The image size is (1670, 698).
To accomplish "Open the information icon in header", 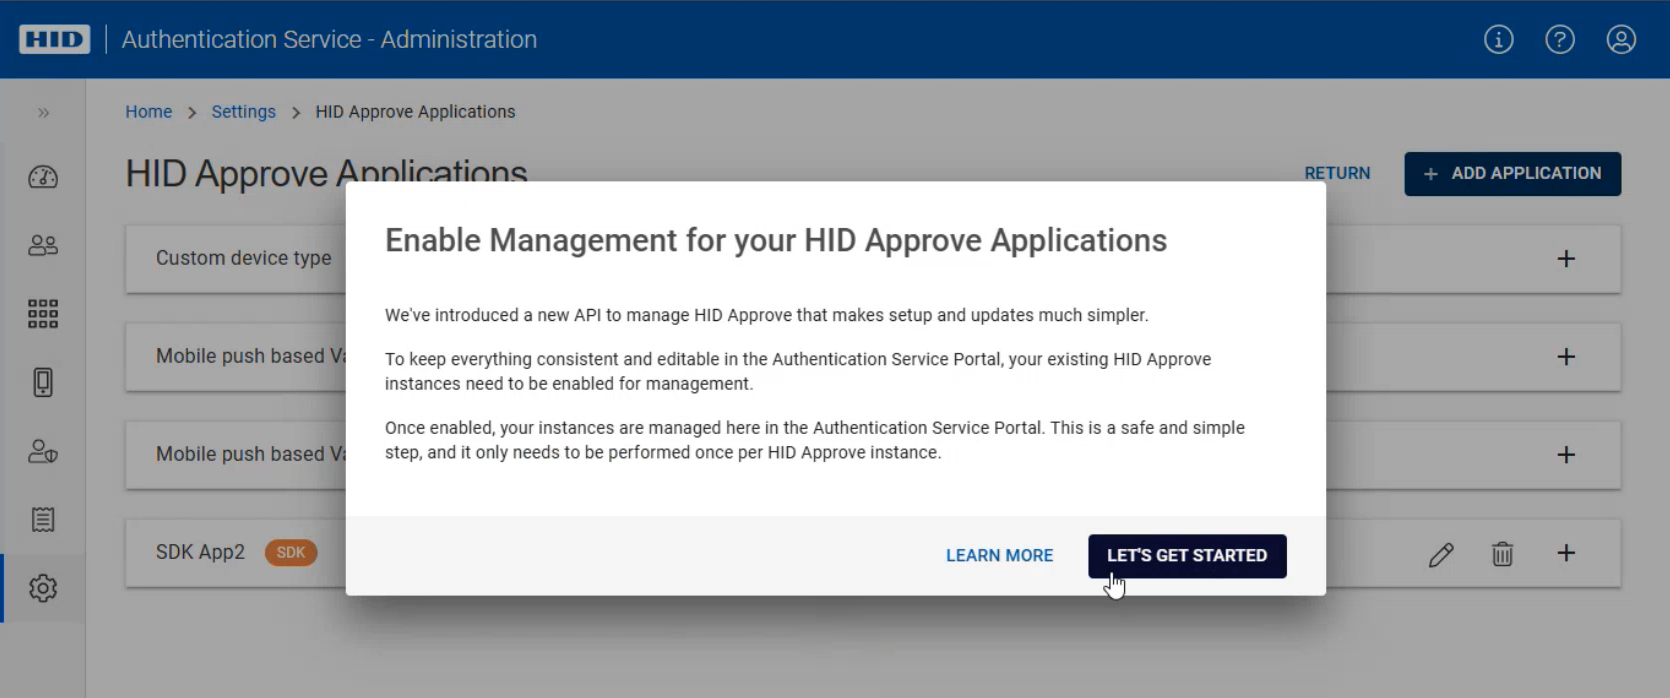I will coord(1498,39).
